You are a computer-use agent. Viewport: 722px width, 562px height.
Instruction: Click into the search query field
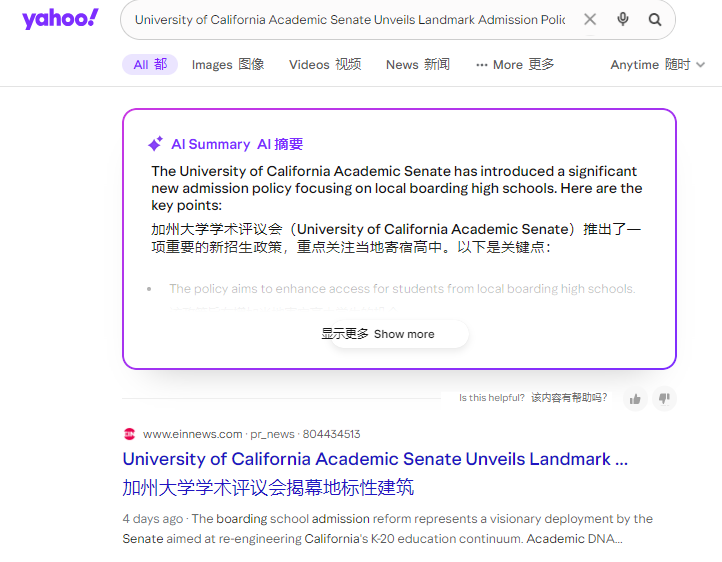[350, 20]
